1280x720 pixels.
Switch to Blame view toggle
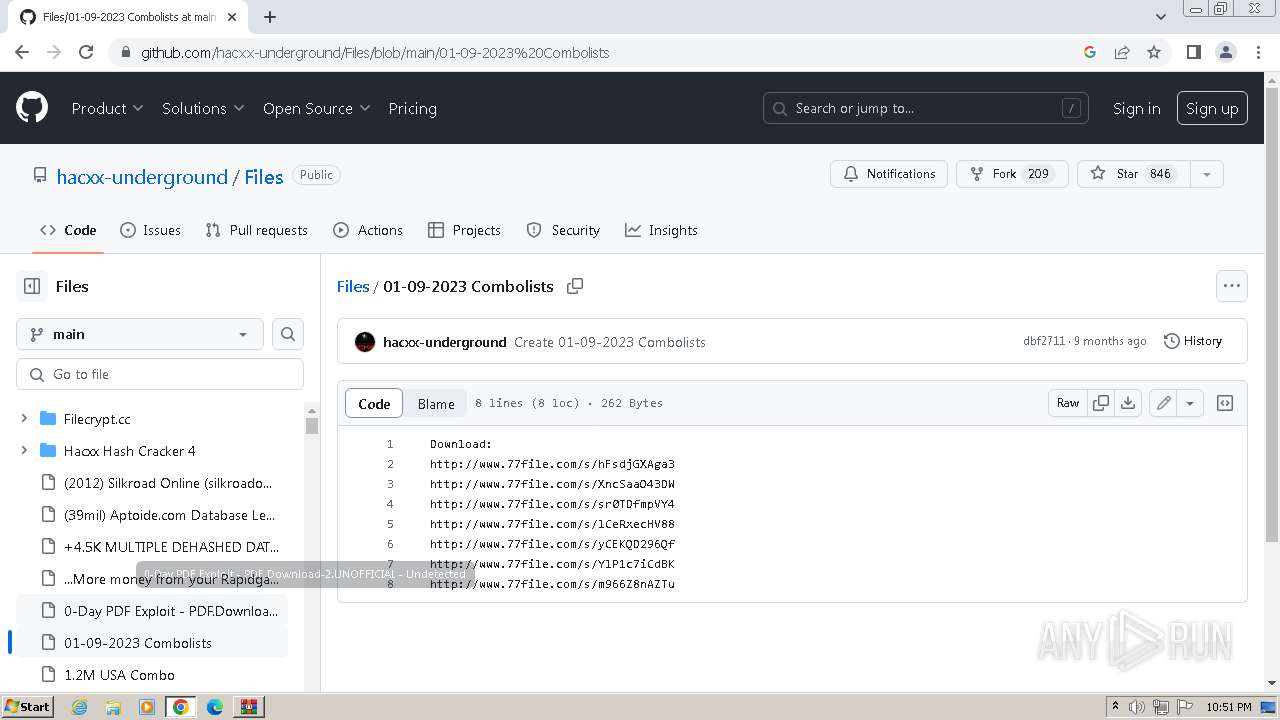[436, 403]
